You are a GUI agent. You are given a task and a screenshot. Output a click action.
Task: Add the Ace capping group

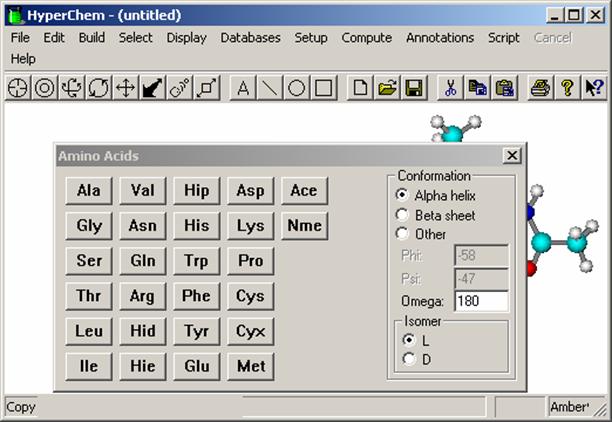[x=304, y=191]
